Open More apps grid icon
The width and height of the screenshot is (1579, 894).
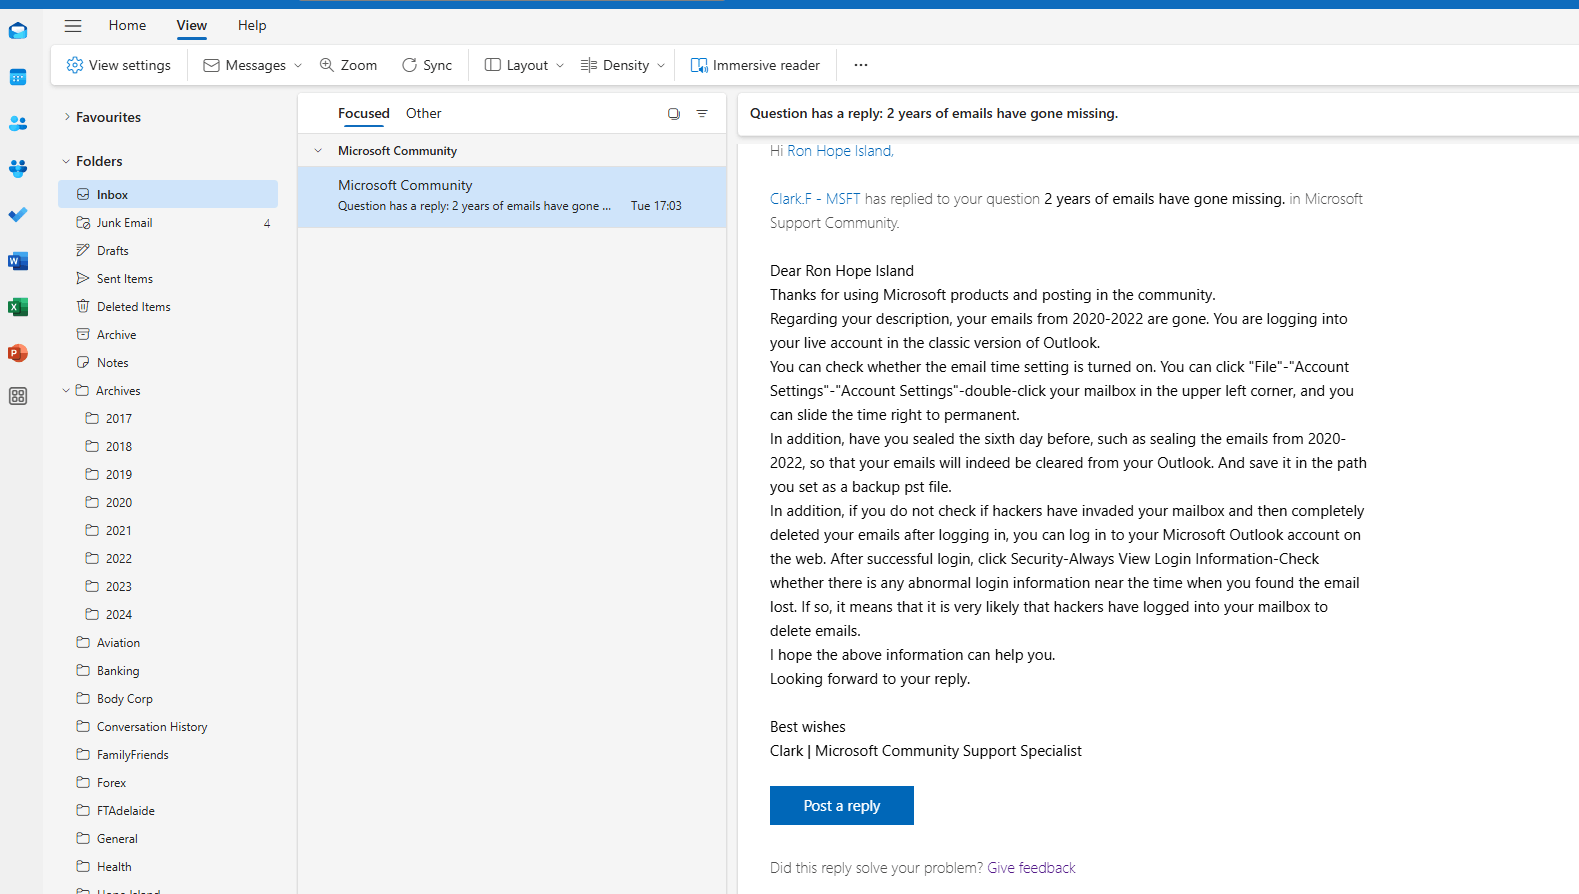tap(18, 396)
